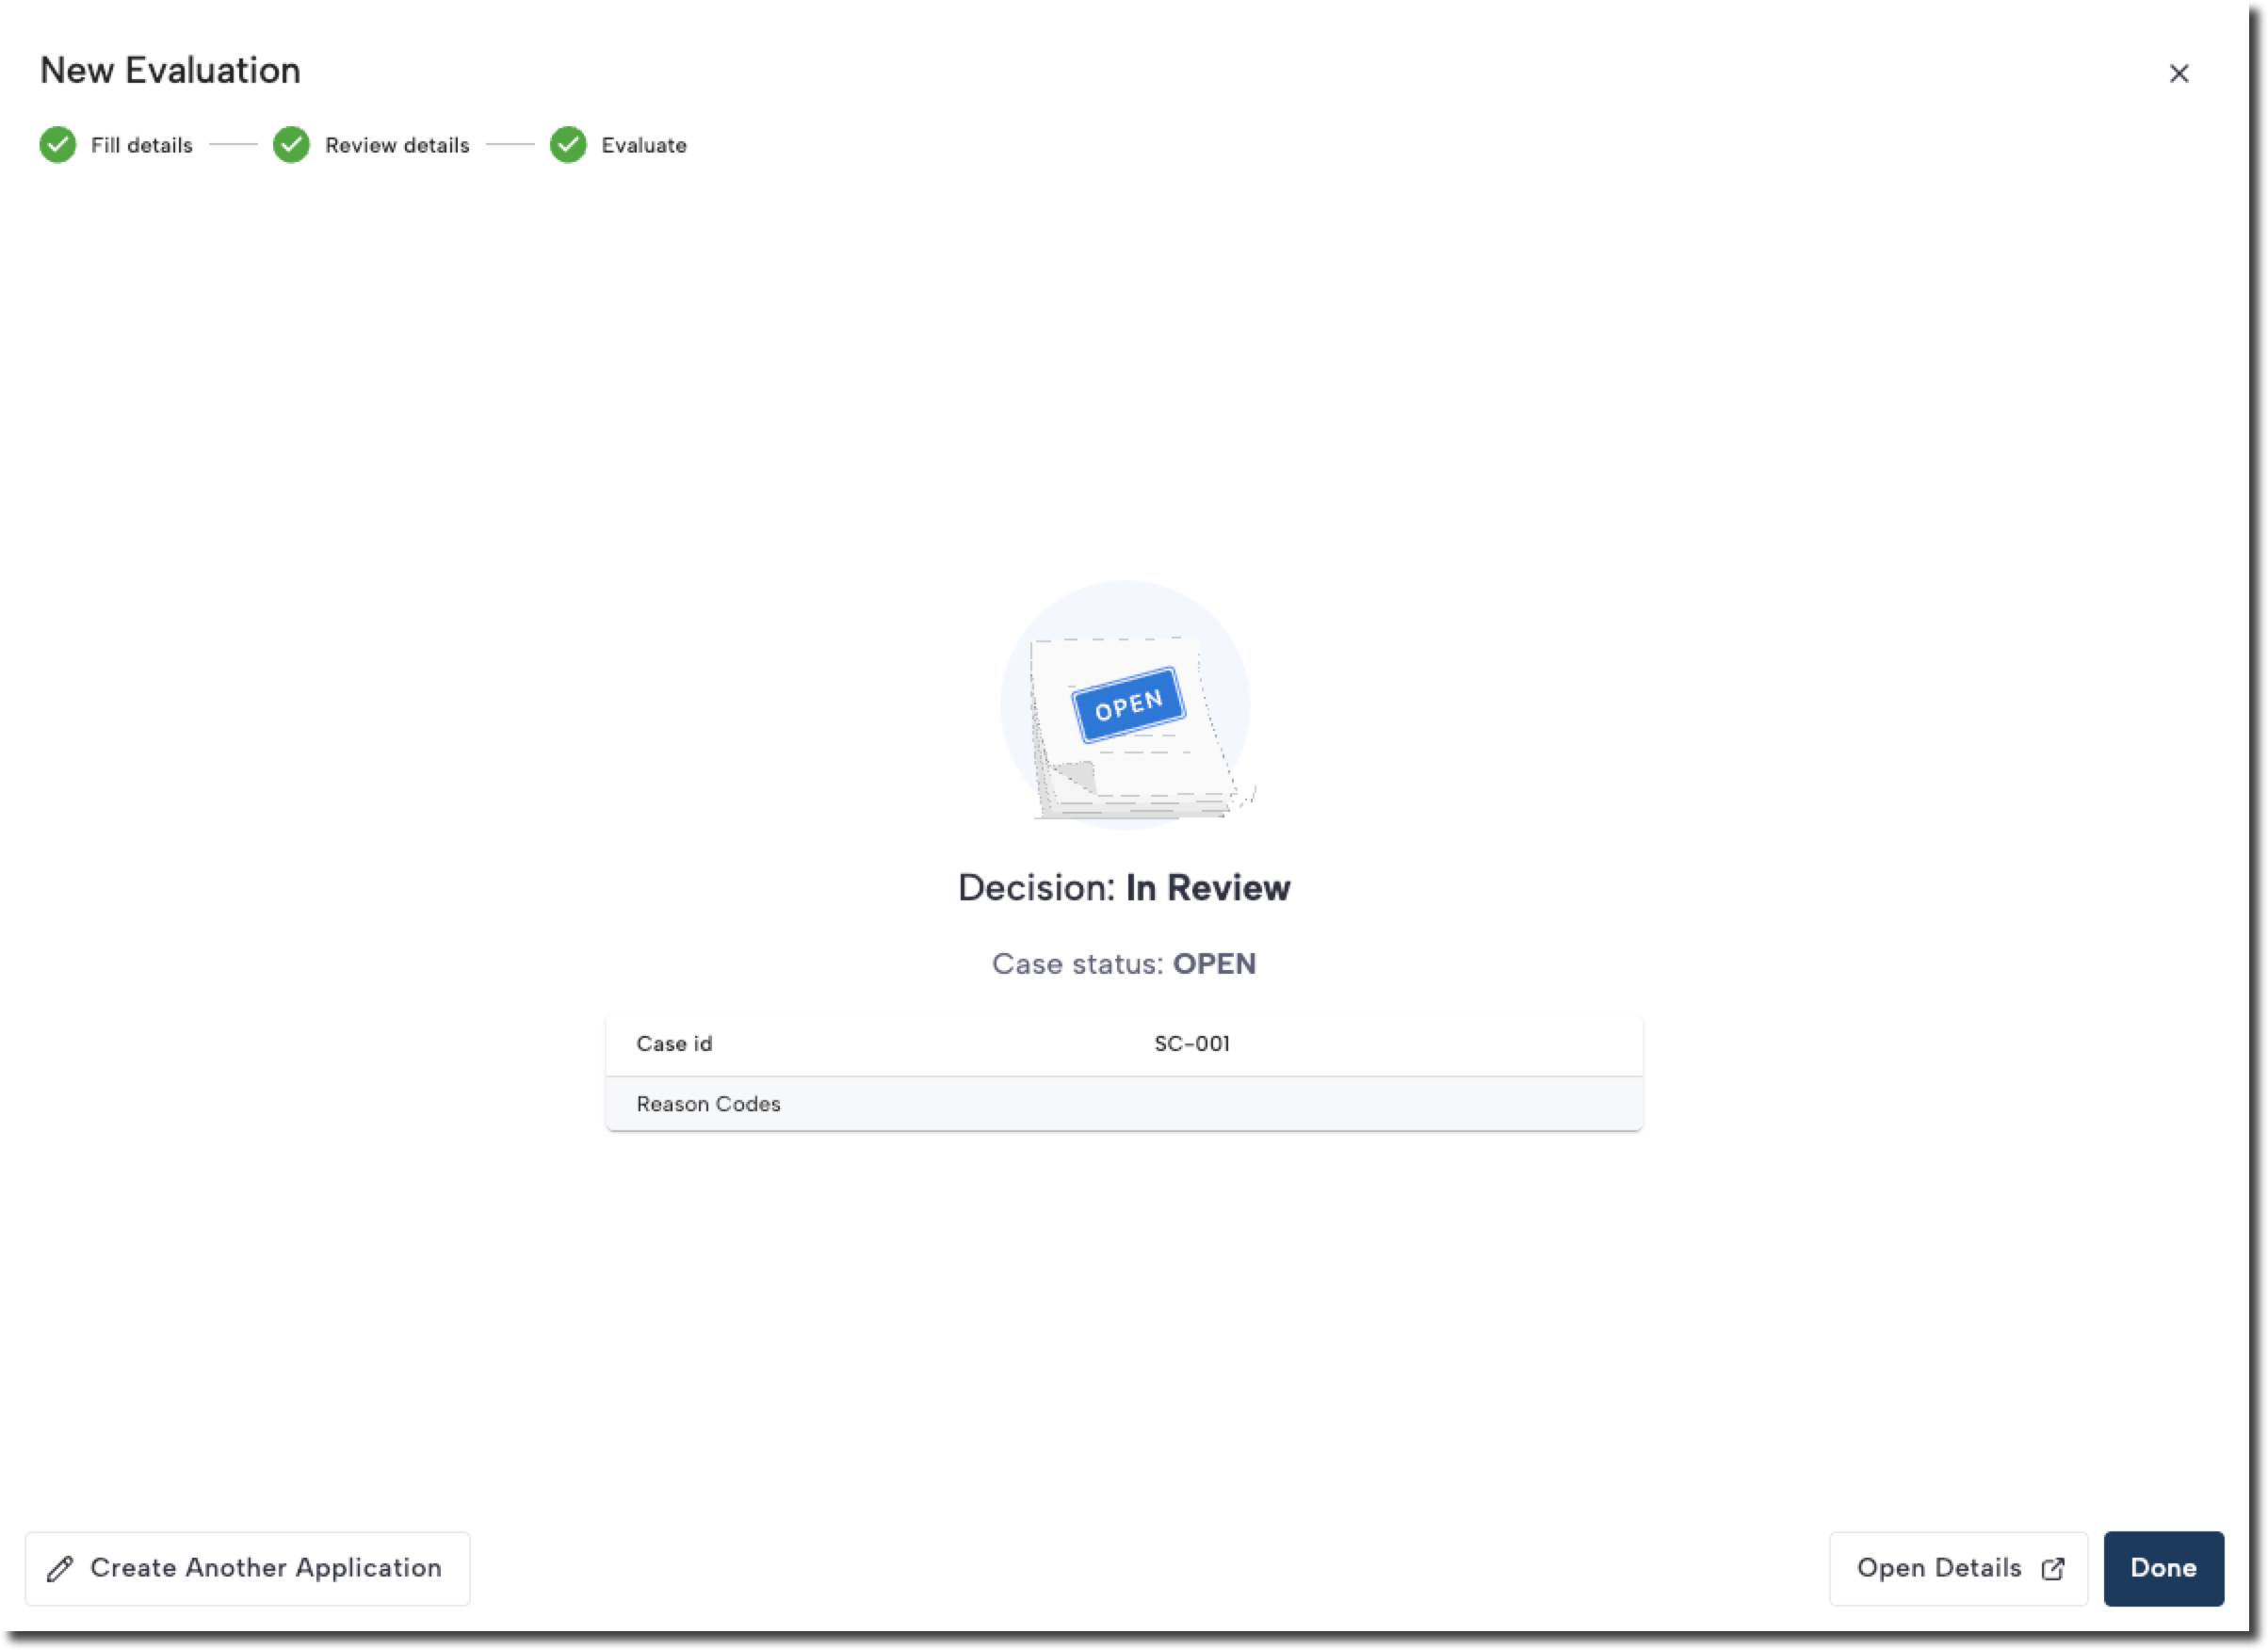Click the Case id row label
2268x1650 pixels.
pos(674,1044)
